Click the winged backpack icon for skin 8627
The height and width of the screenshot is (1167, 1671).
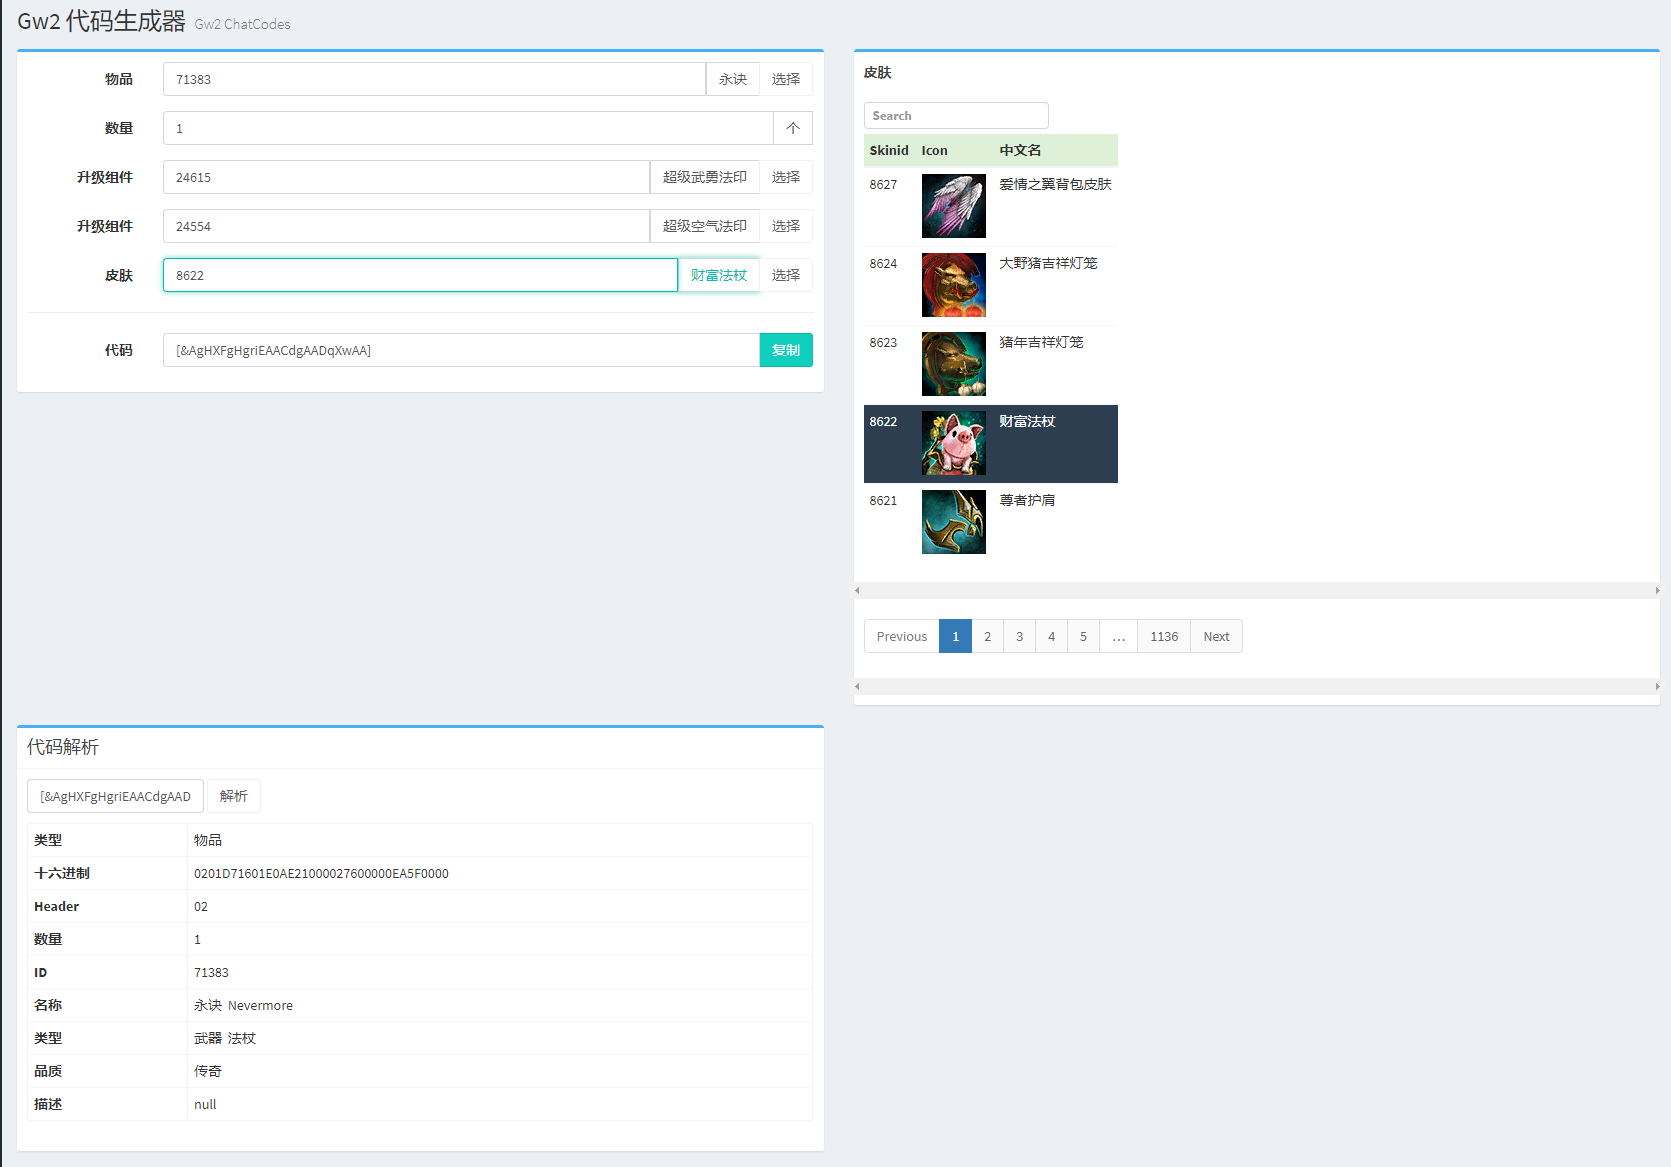(x=953, y=206)
